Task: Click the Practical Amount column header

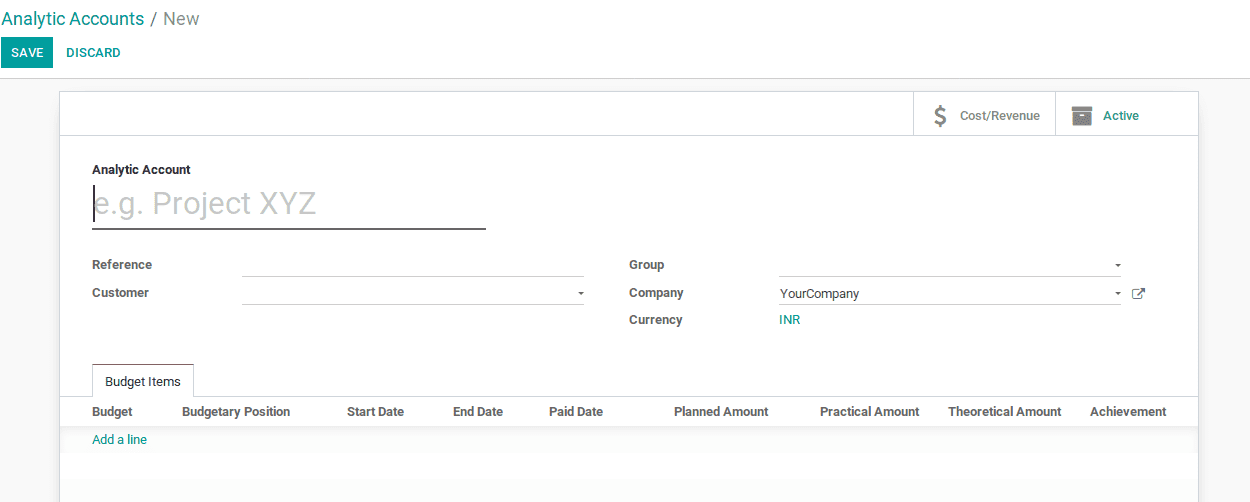Action: (869, 412)
